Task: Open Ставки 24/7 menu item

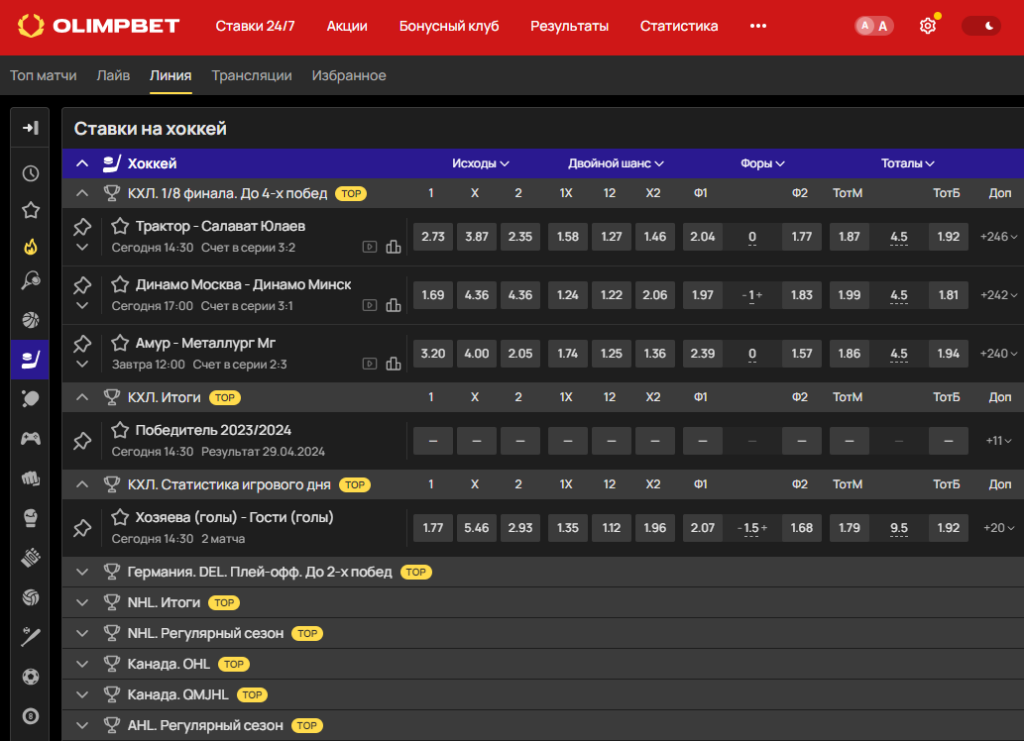Action: tap(255, 26)
